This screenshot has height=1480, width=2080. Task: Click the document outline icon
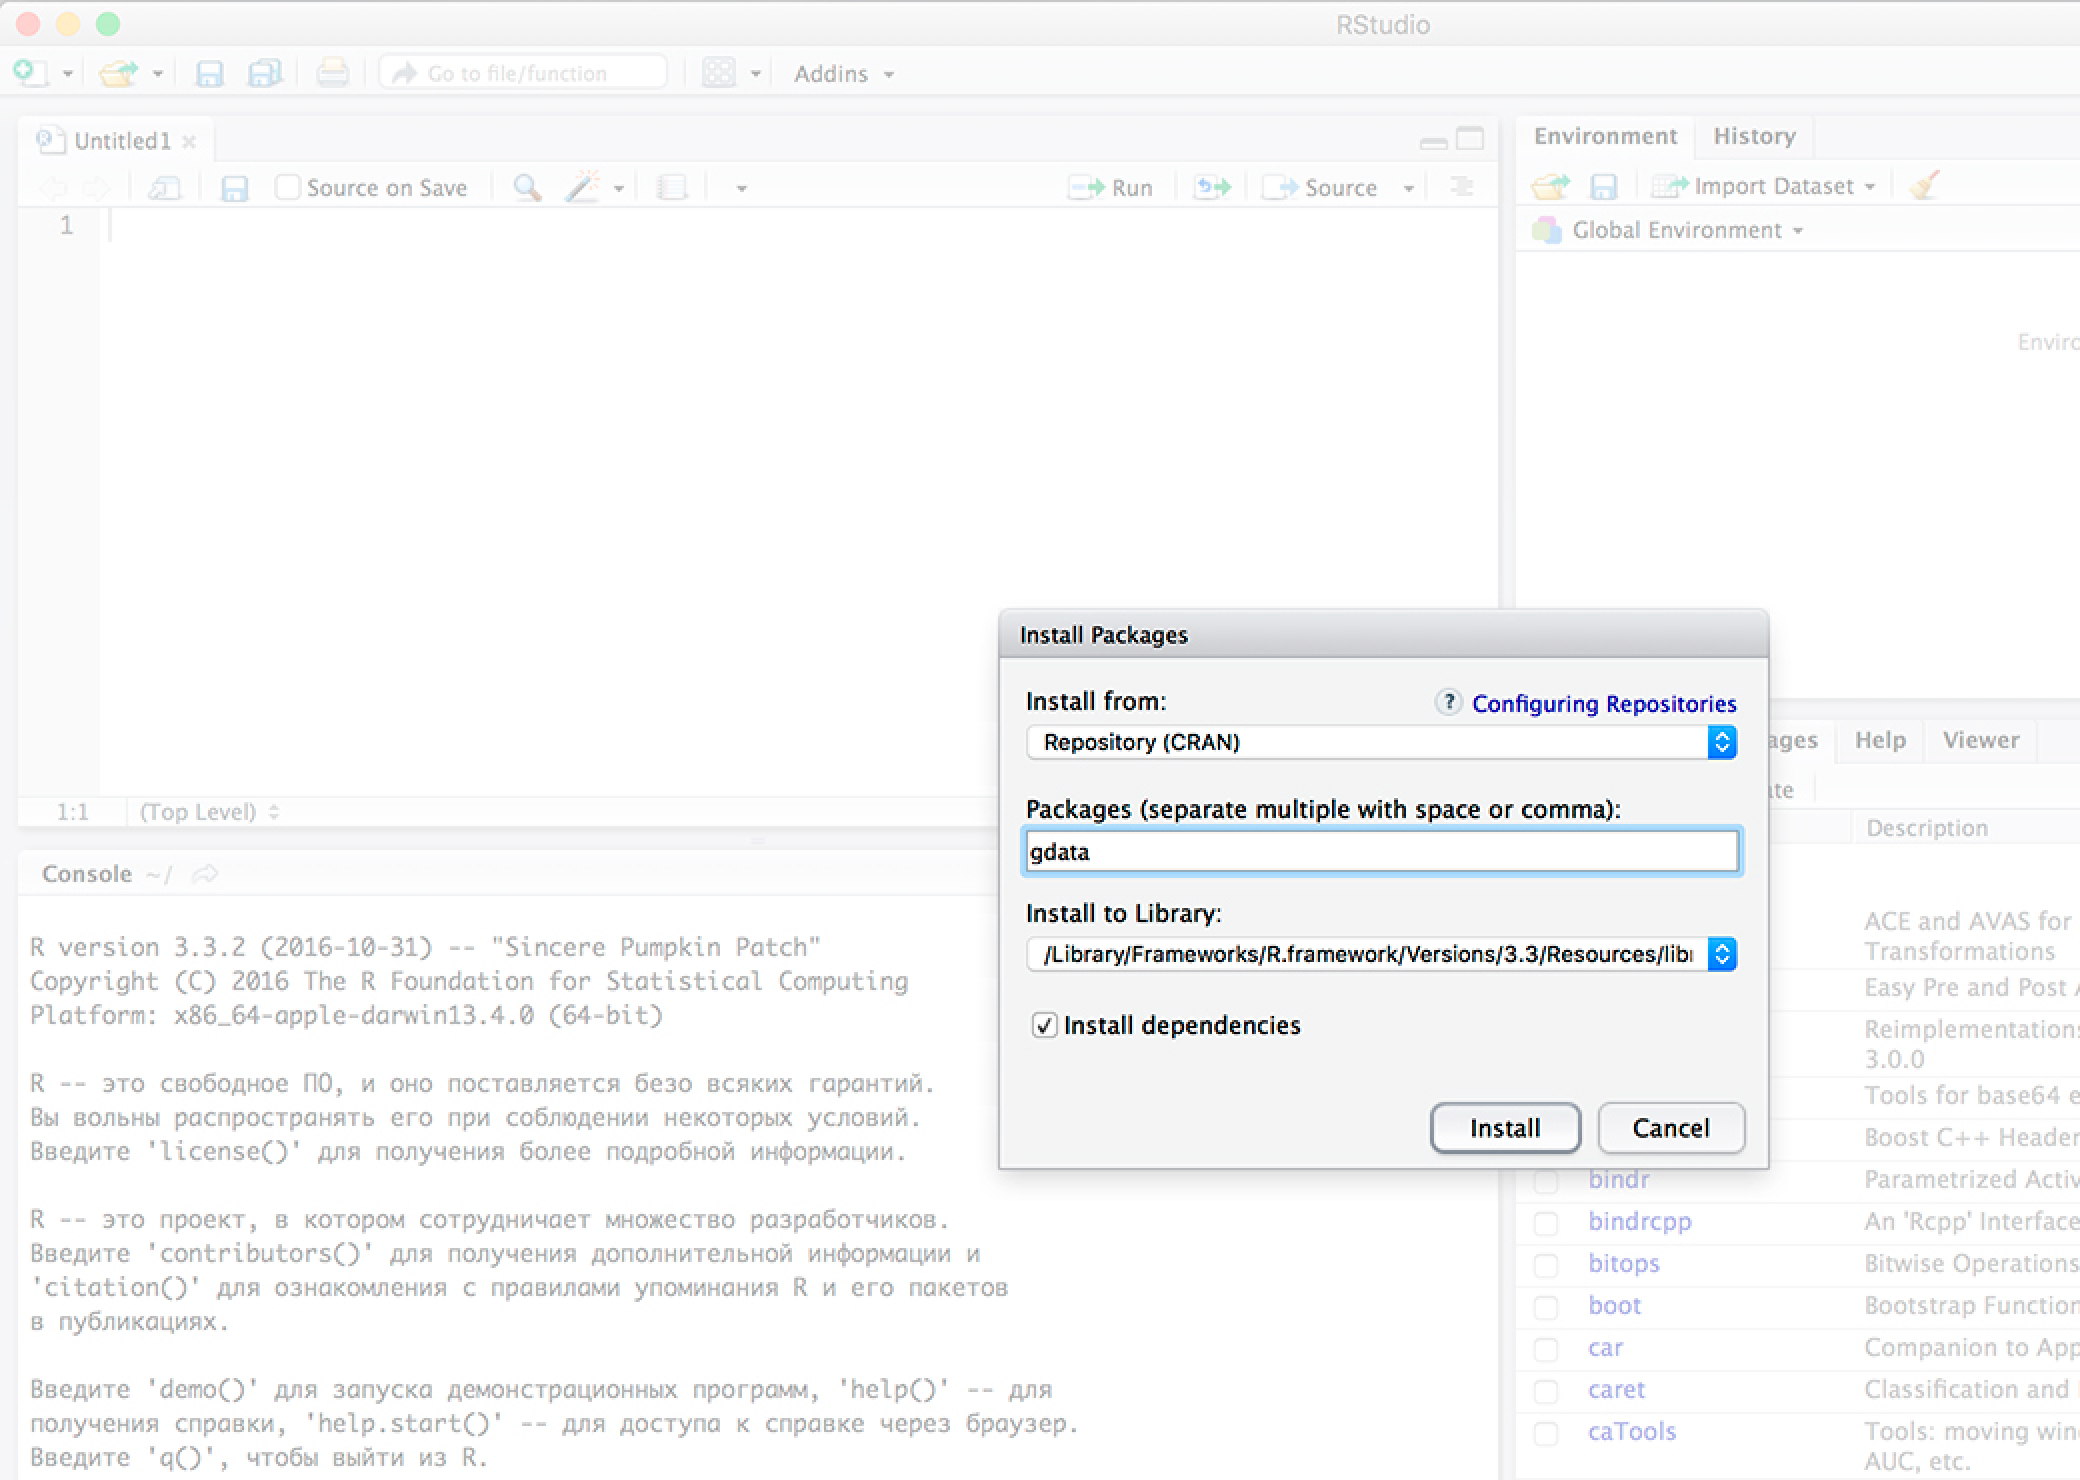pyautogui.click(x=1461, y=187)
